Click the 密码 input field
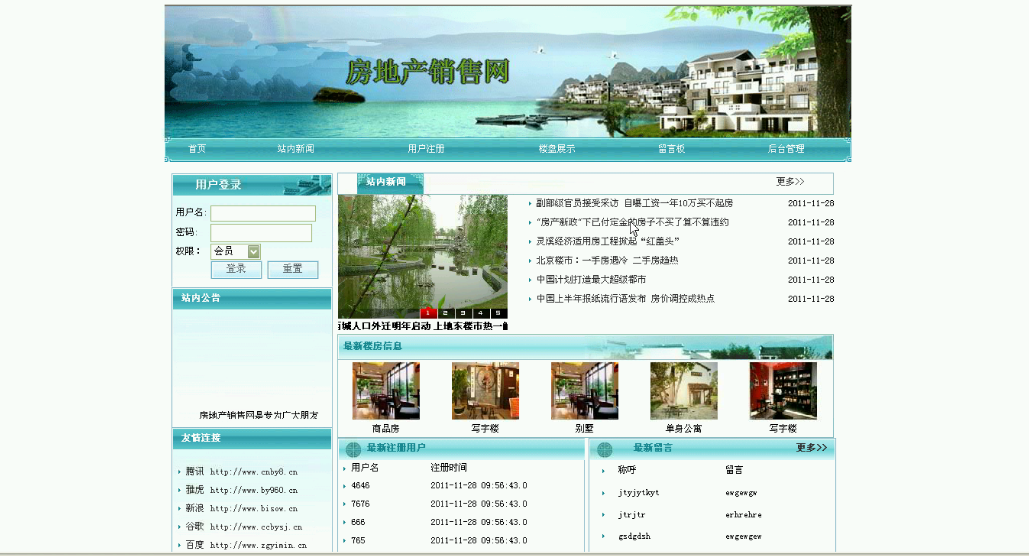The image size is (1029, 556). pos(261,233)
